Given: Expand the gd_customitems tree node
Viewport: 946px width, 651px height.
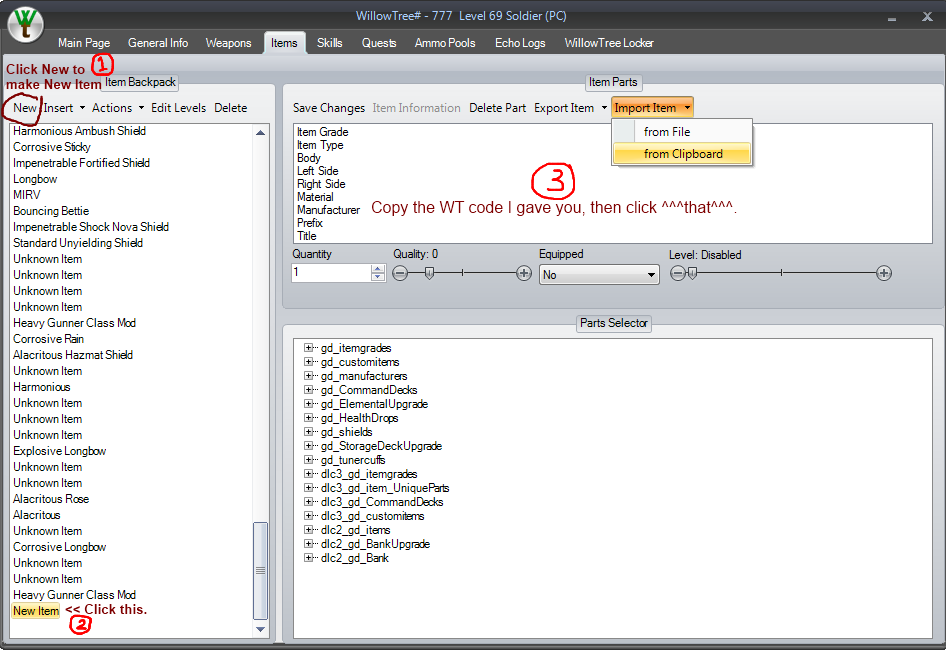Looking at the screenshot, I should tap(309, 362).
